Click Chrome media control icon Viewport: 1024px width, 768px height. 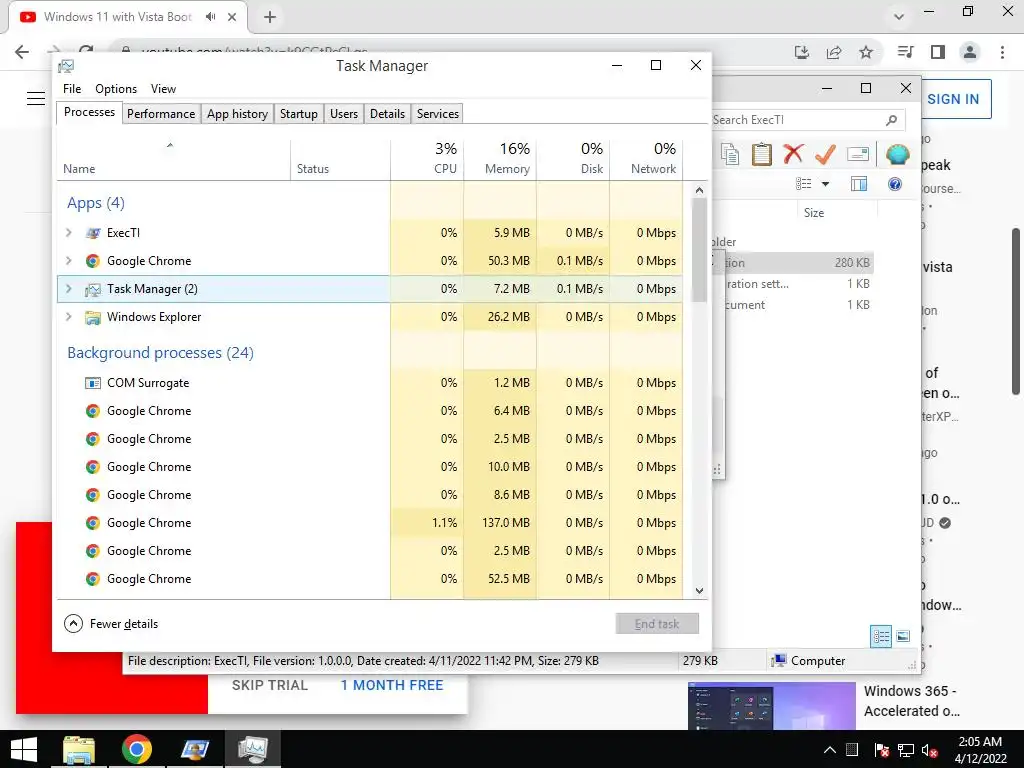pos(905,52)
